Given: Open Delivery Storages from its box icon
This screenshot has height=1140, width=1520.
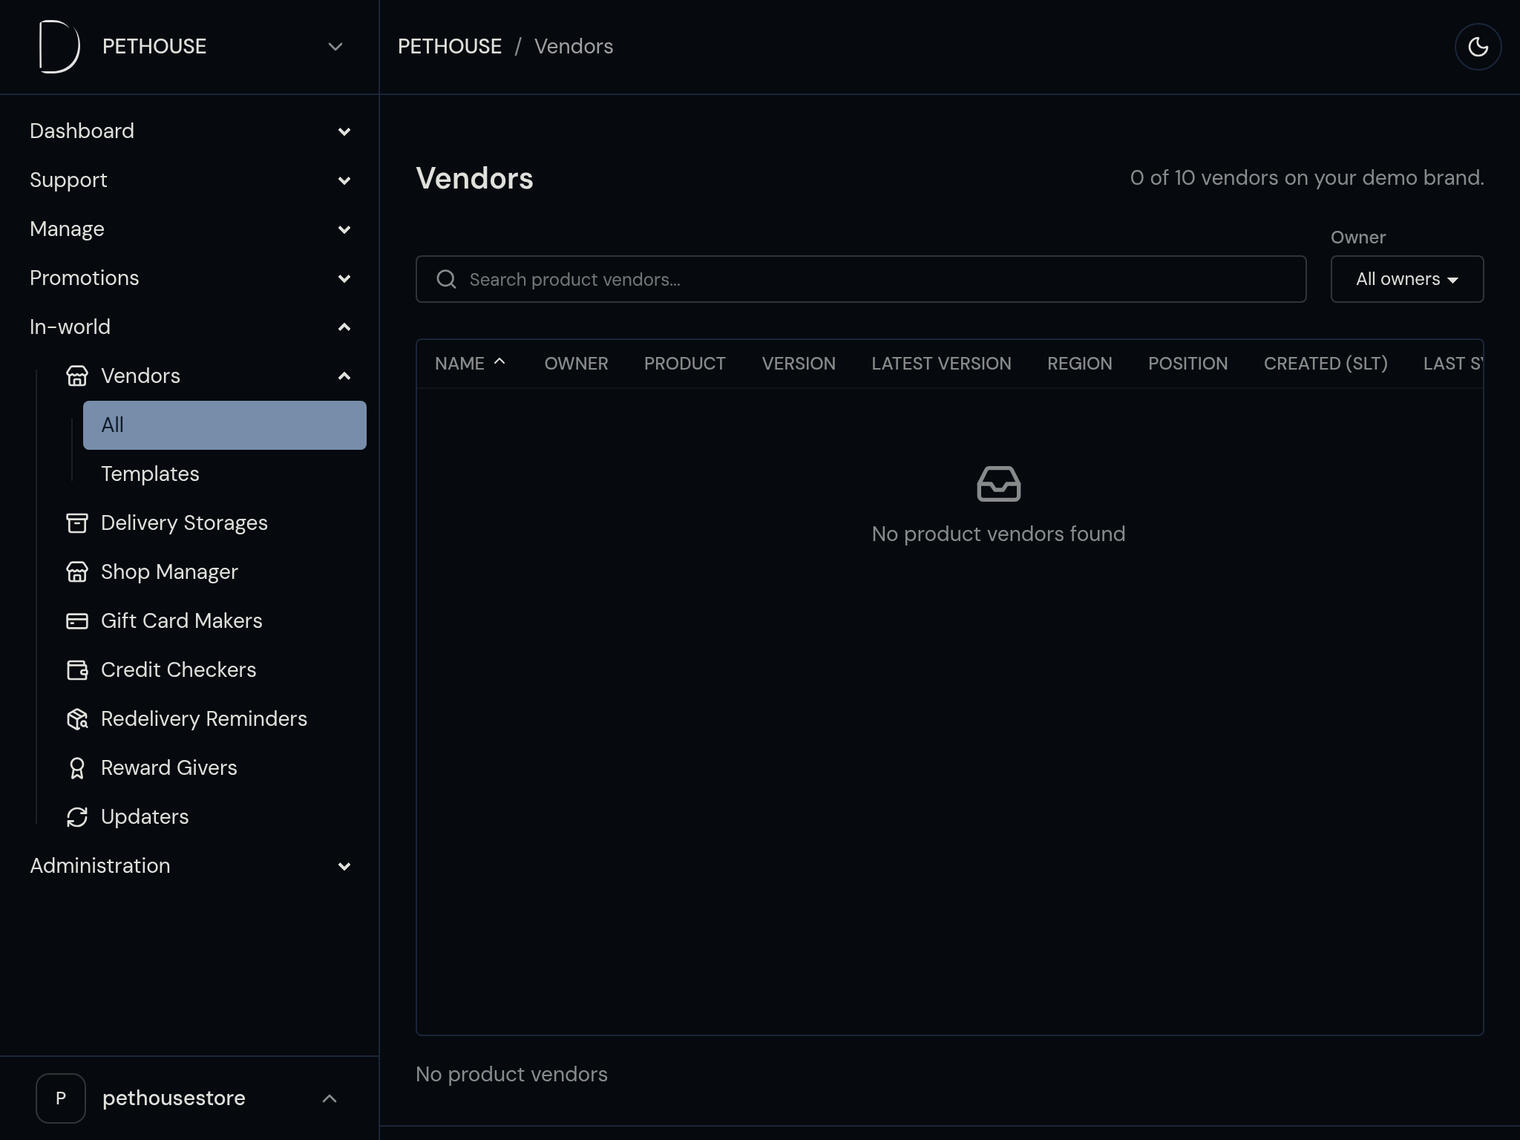Looking at the screenshot, I should [77, 523].
